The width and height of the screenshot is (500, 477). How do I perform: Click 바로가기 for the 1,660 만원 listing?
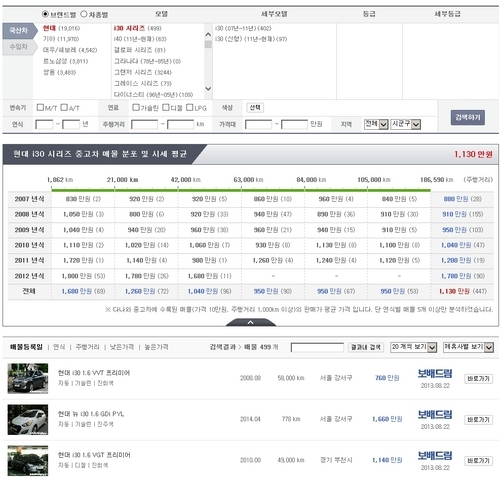pyautogui.click(x=478, y=420)
